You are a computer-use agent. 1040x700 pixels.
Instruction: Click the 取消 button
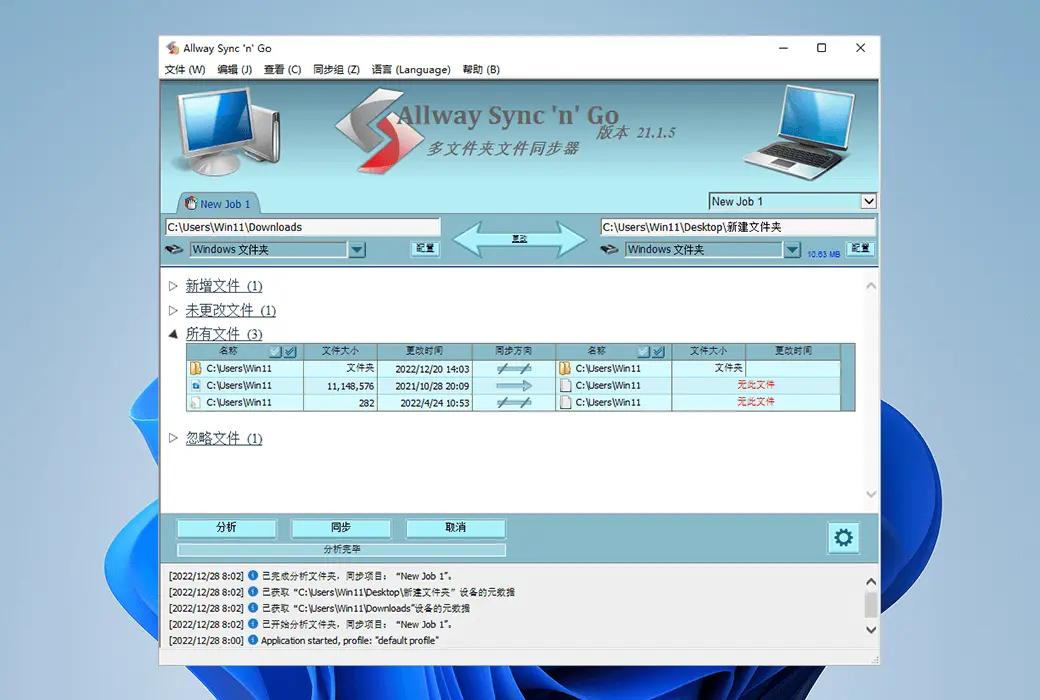(x=456, y=527)
